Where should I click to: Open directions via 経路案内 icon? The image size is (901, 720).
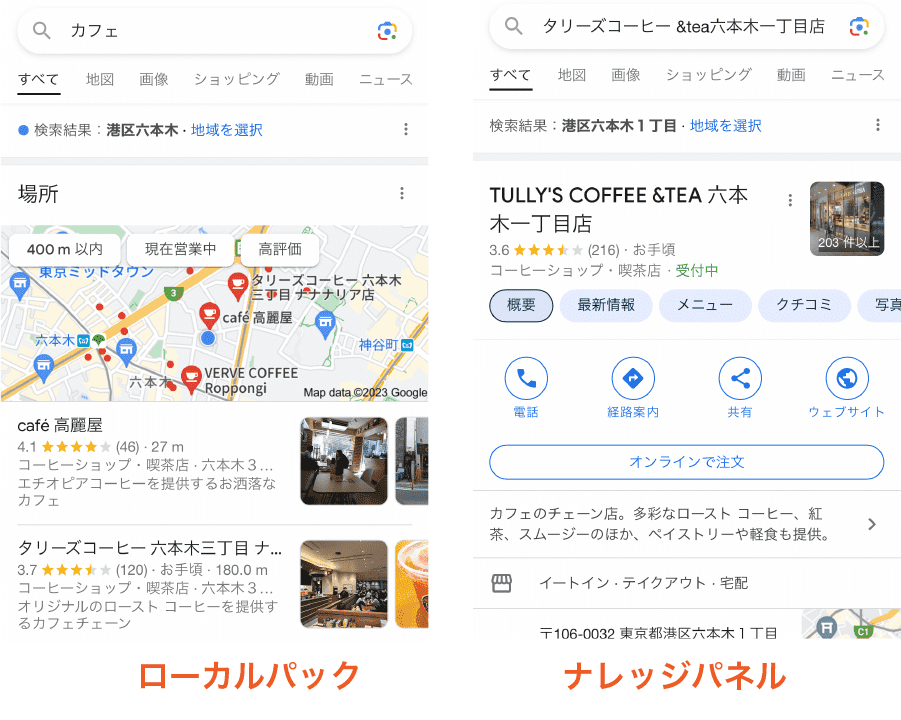(x=633, y=378)
